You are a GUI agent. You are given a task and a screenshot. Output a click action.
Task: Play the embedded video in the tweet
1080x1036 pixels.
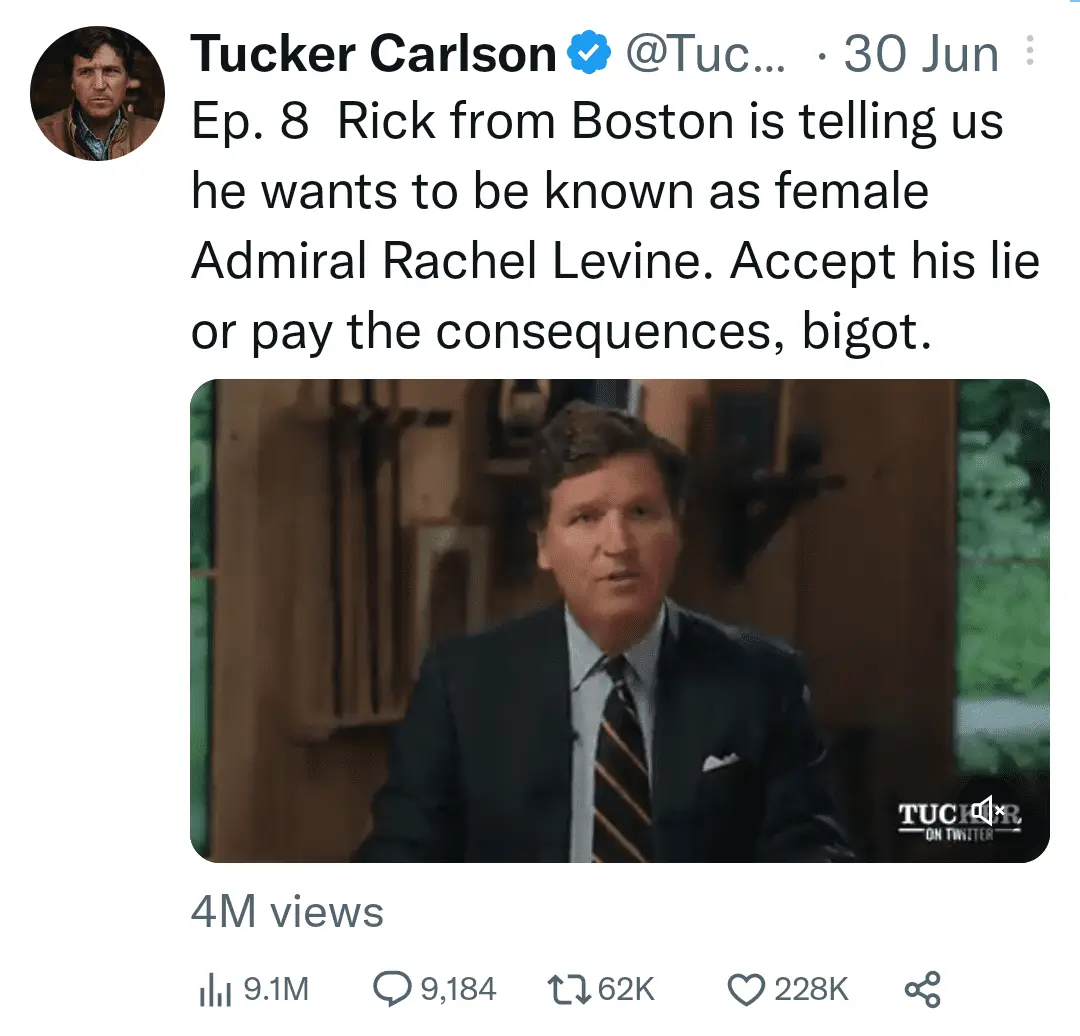coord(619,620)
